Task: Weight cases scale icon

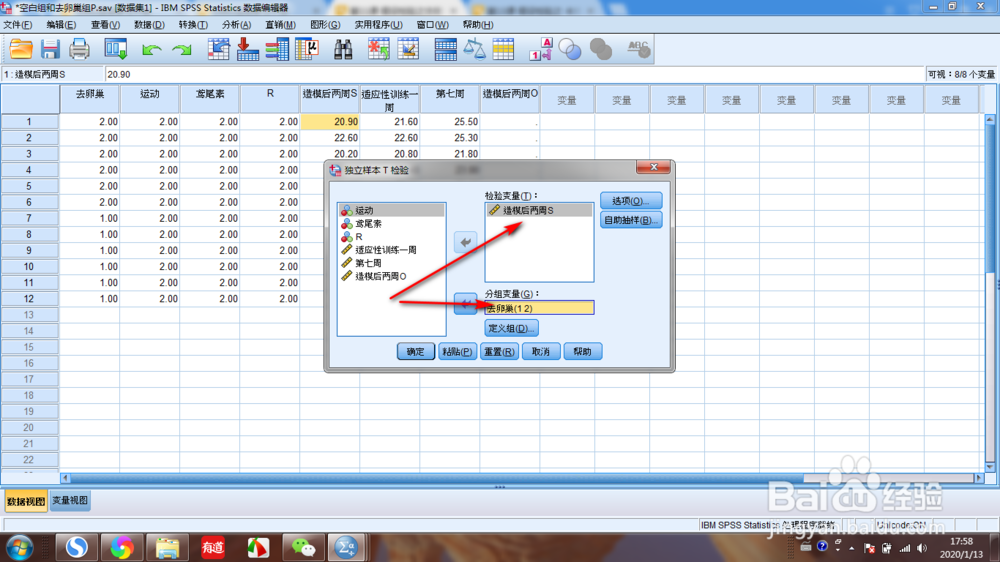Action: click(474, 49)
